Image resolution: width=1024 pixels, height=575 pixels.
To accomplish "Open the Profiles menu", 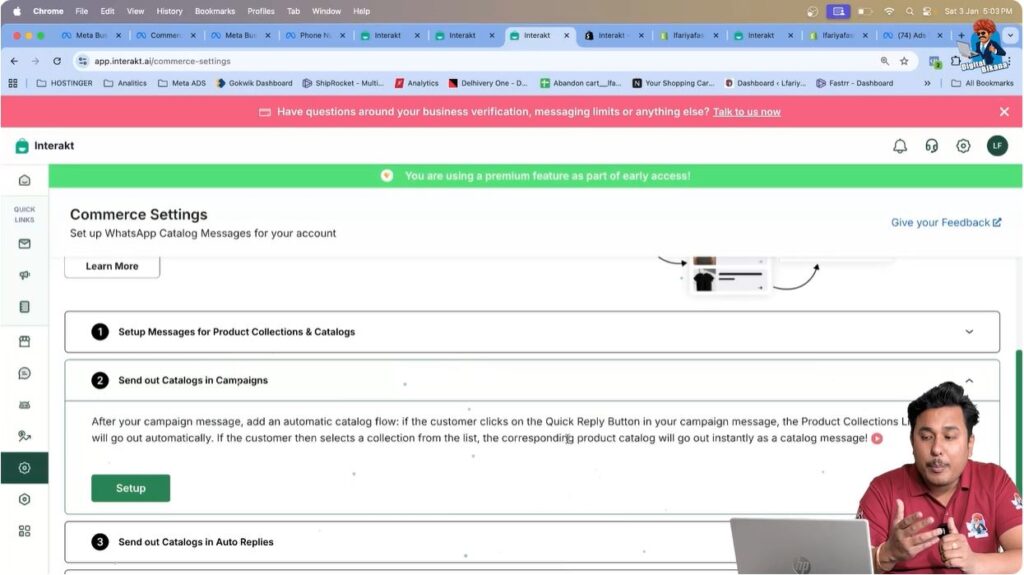I will pos(261,11).
